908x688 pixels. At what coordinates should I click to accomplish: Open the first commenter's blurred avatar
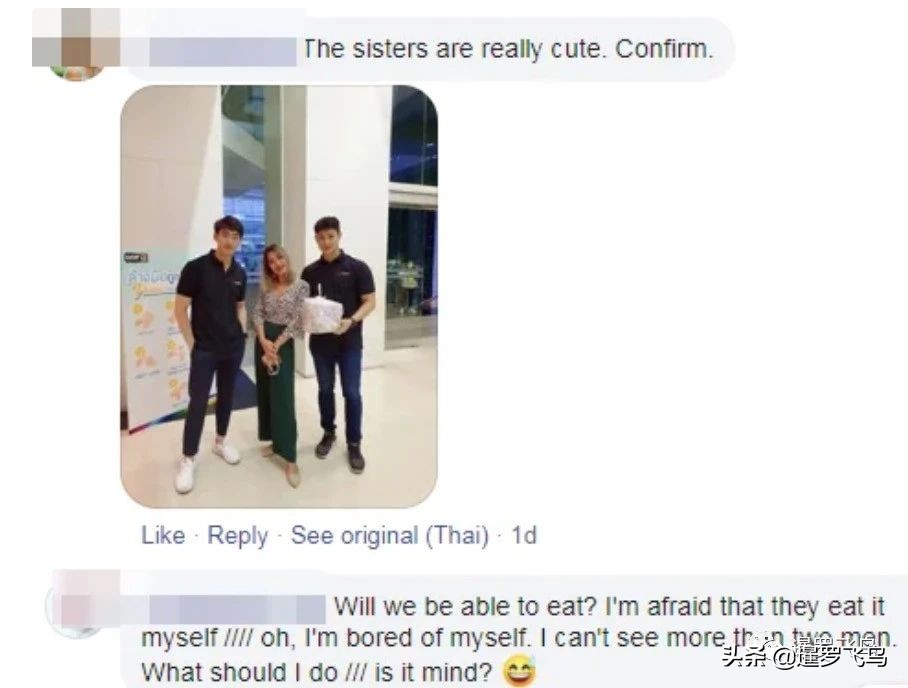click(76, 45)
